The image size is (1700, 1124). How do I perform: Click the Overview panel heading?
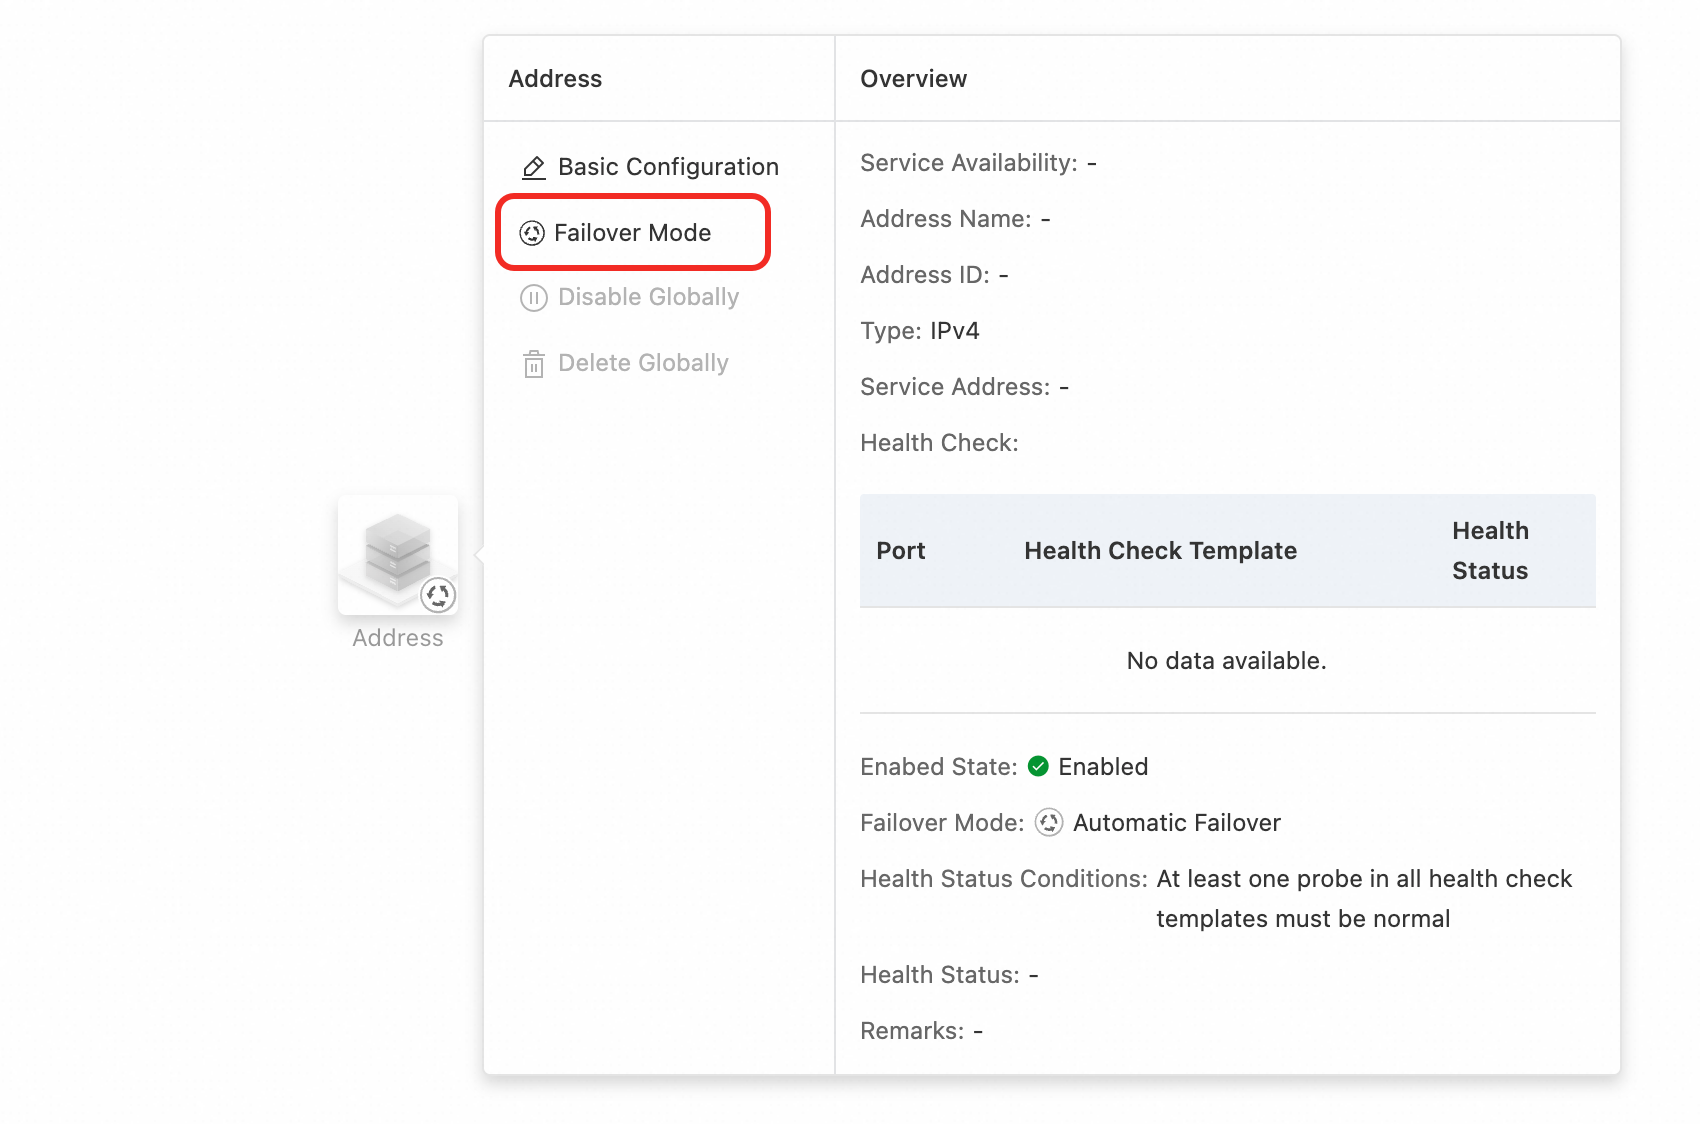pyautogui.click(x=914, y=79)
